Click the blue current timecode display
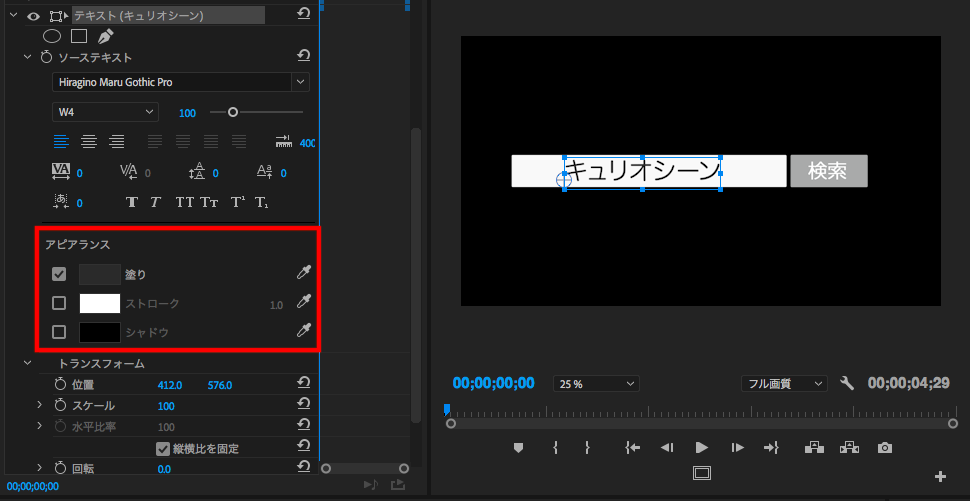This screenshot has width=970, height=501. click(x=493, y=383)
